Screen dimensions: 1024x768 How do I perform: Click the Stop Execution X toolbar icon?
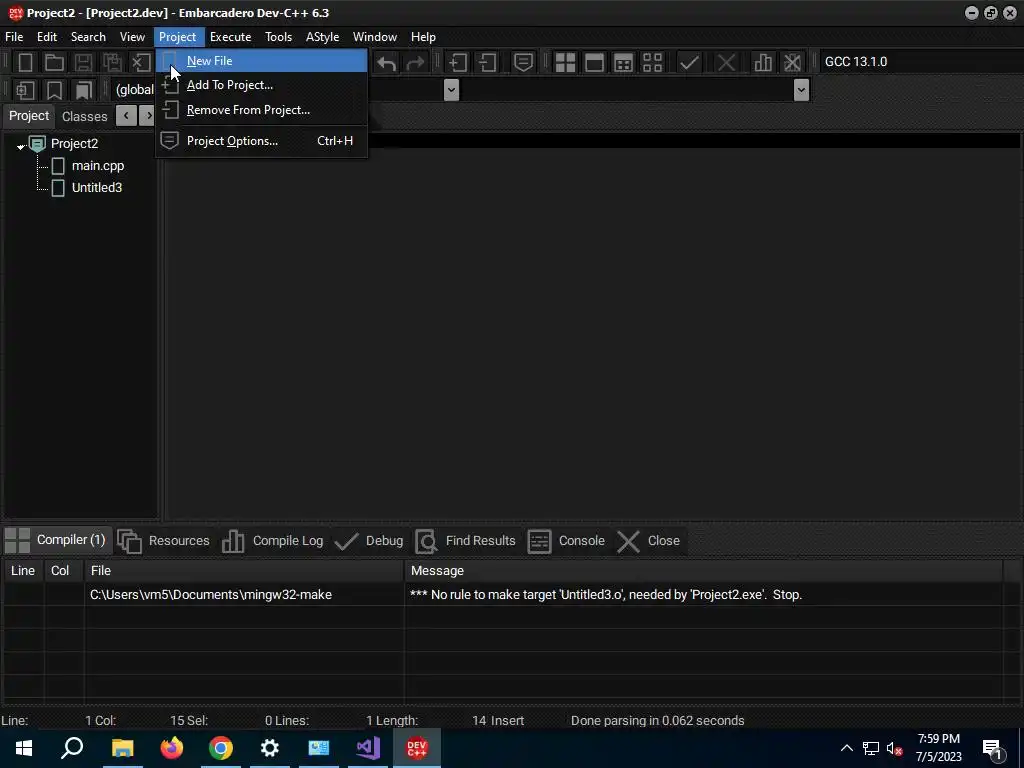726,62
